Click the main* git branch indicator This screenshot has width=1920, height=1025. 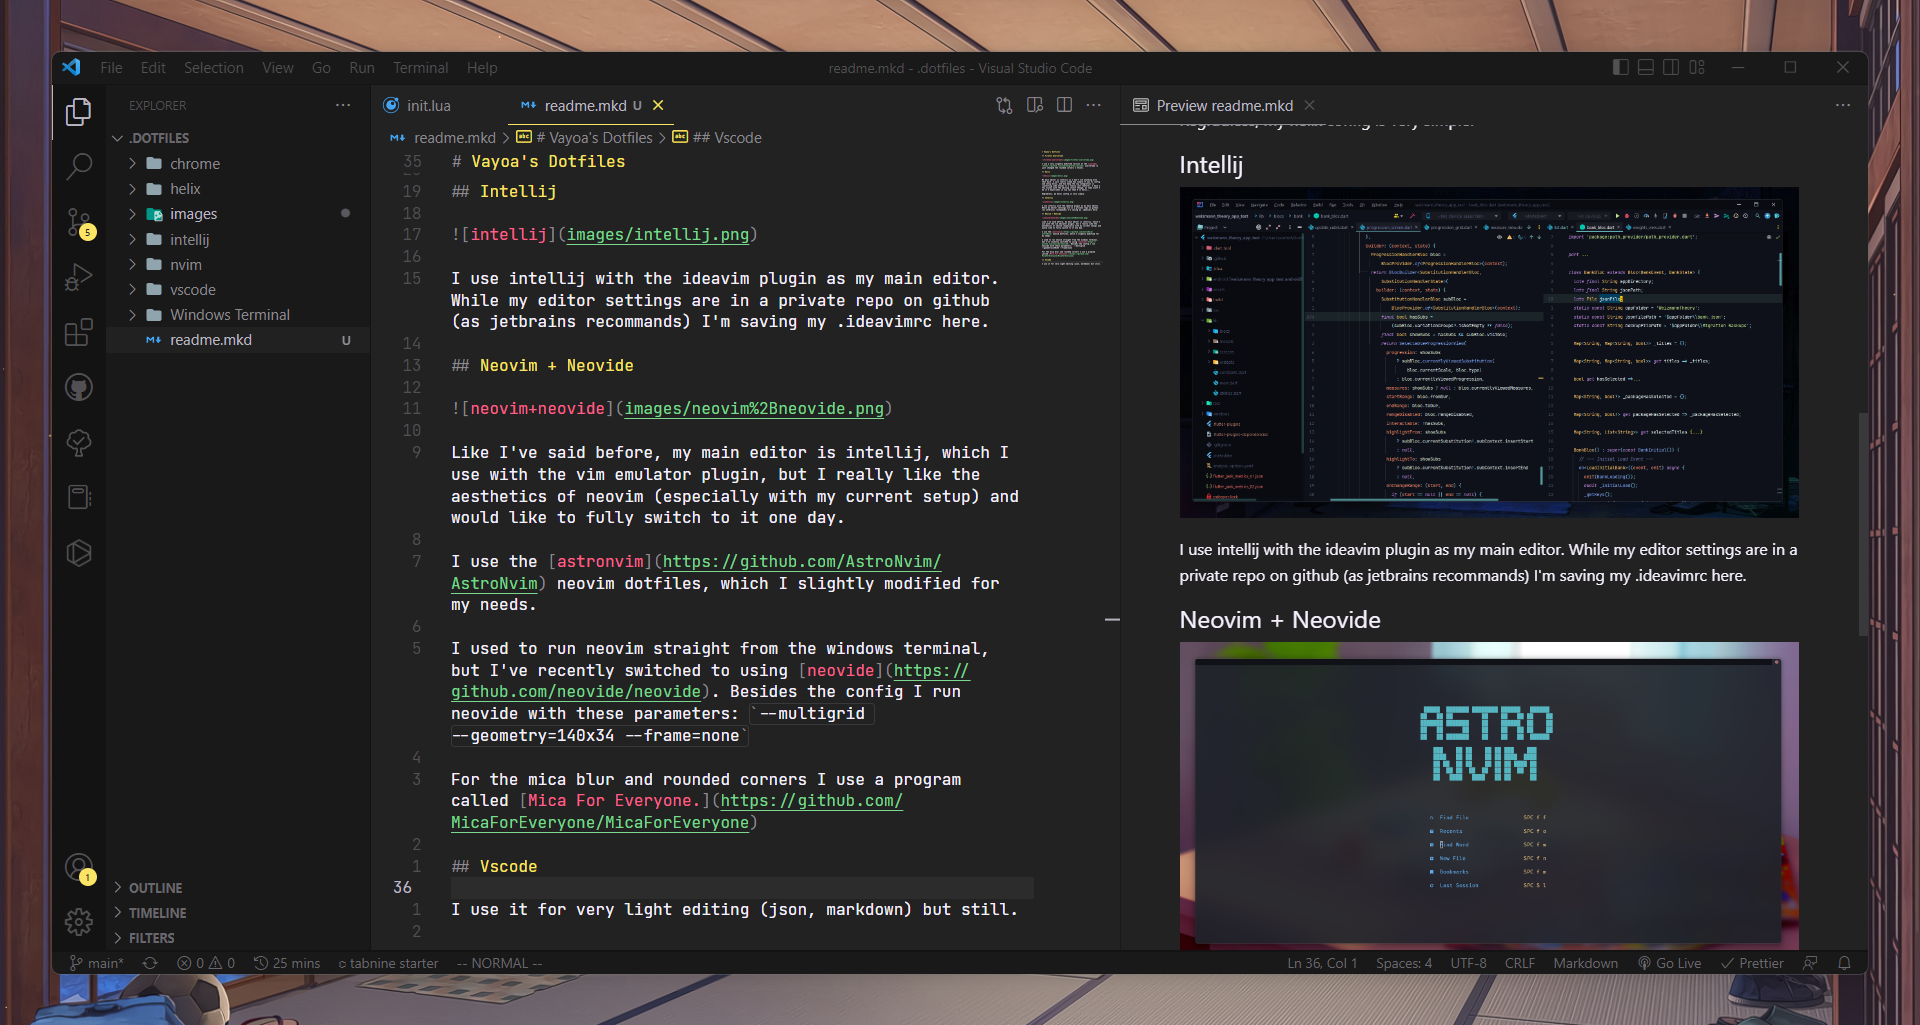coord(97,963)
